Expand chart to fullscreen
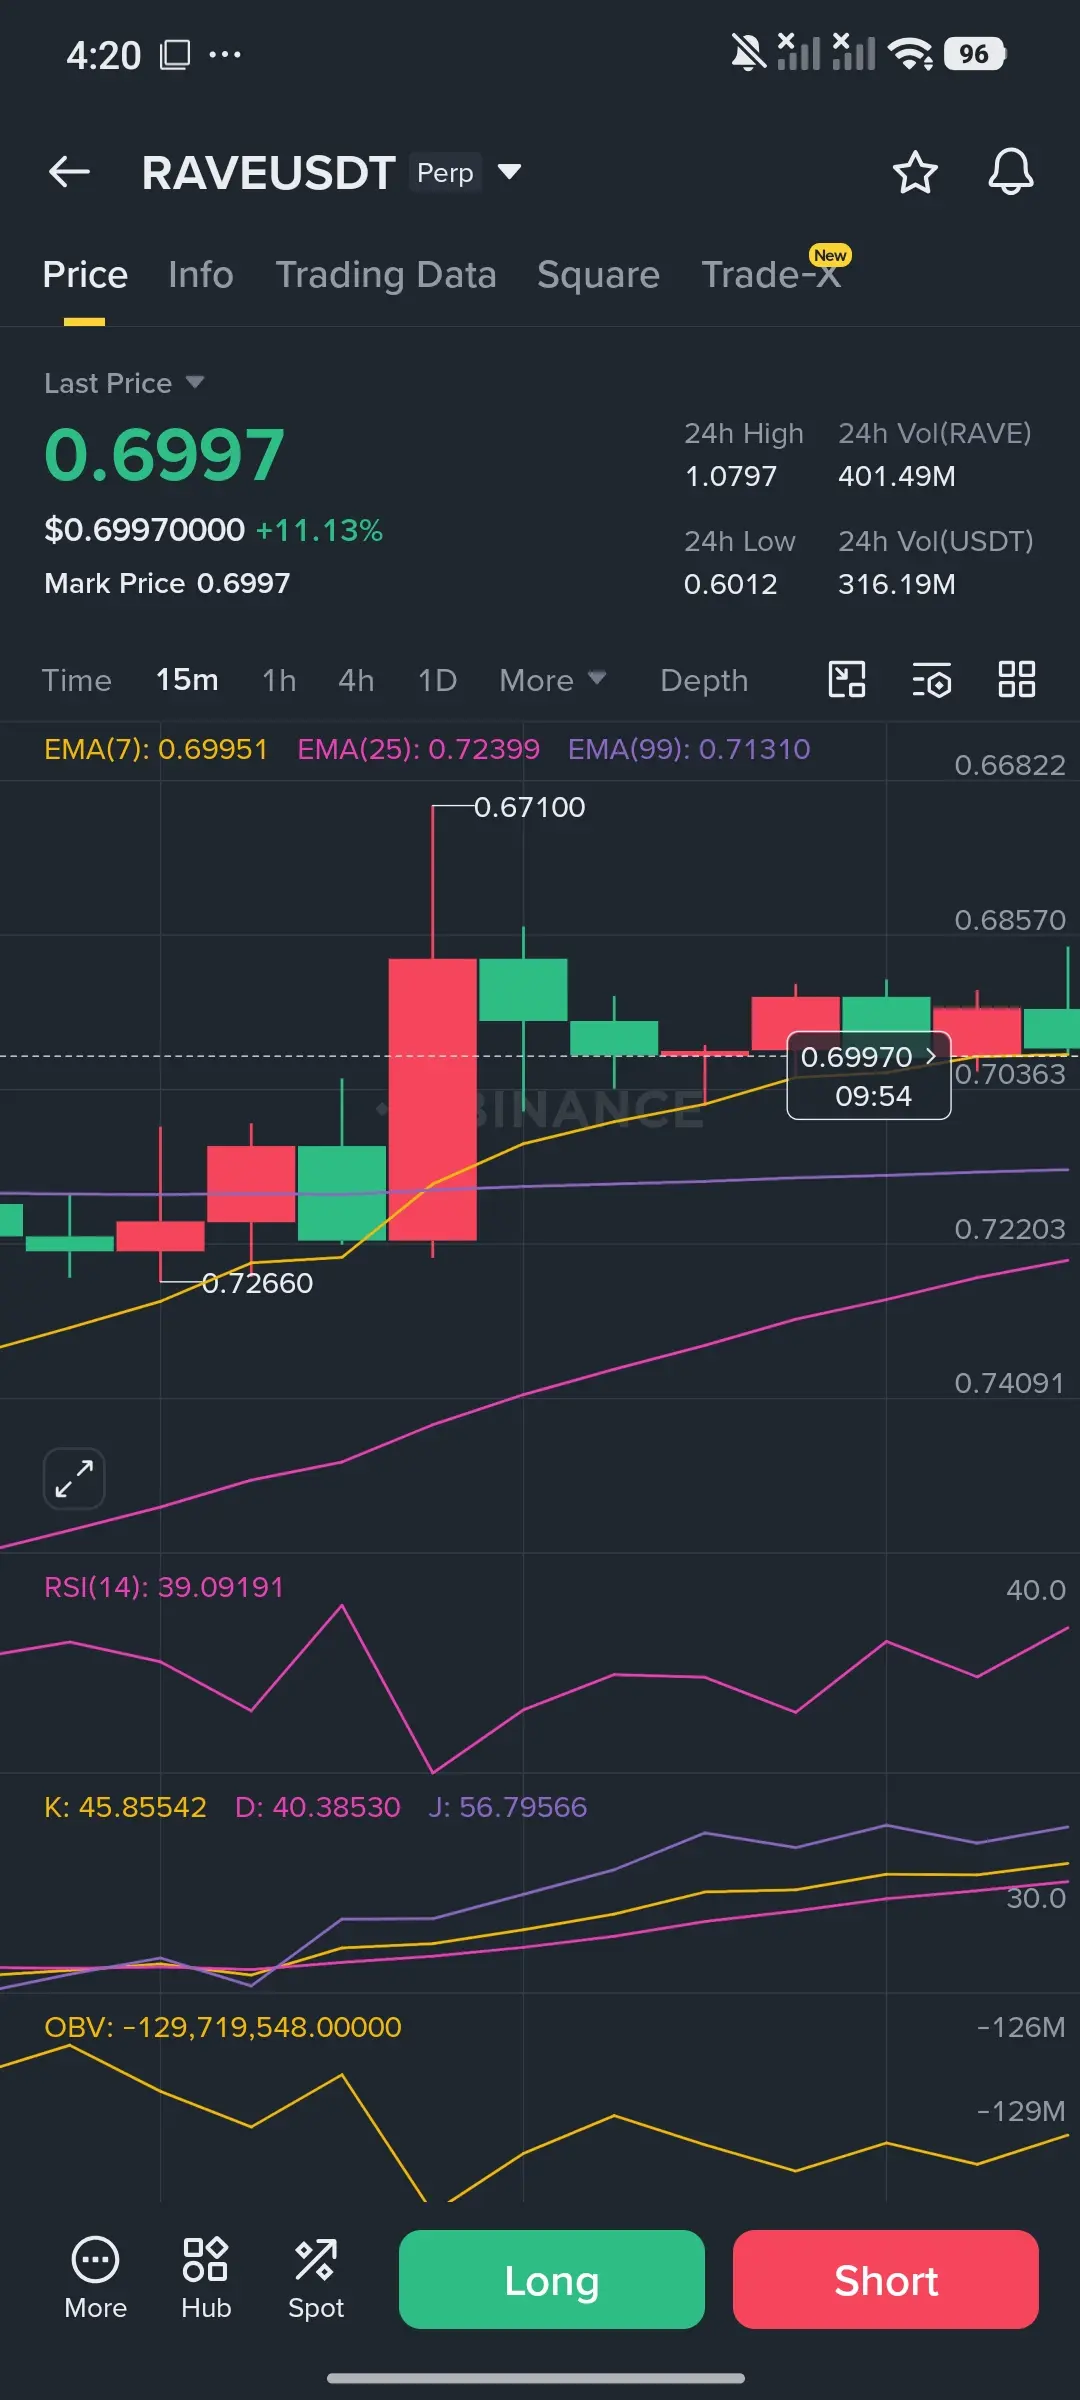This screenshot has height=2400, width=1080. [74, 1478]
